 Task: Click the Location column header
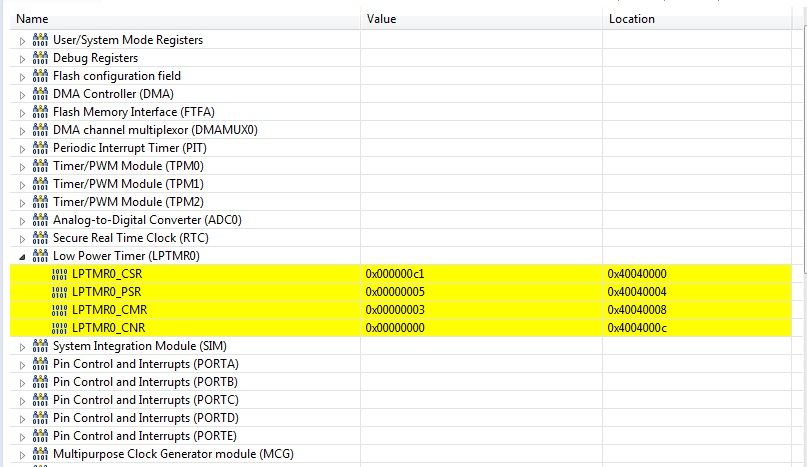coord(631,19)
